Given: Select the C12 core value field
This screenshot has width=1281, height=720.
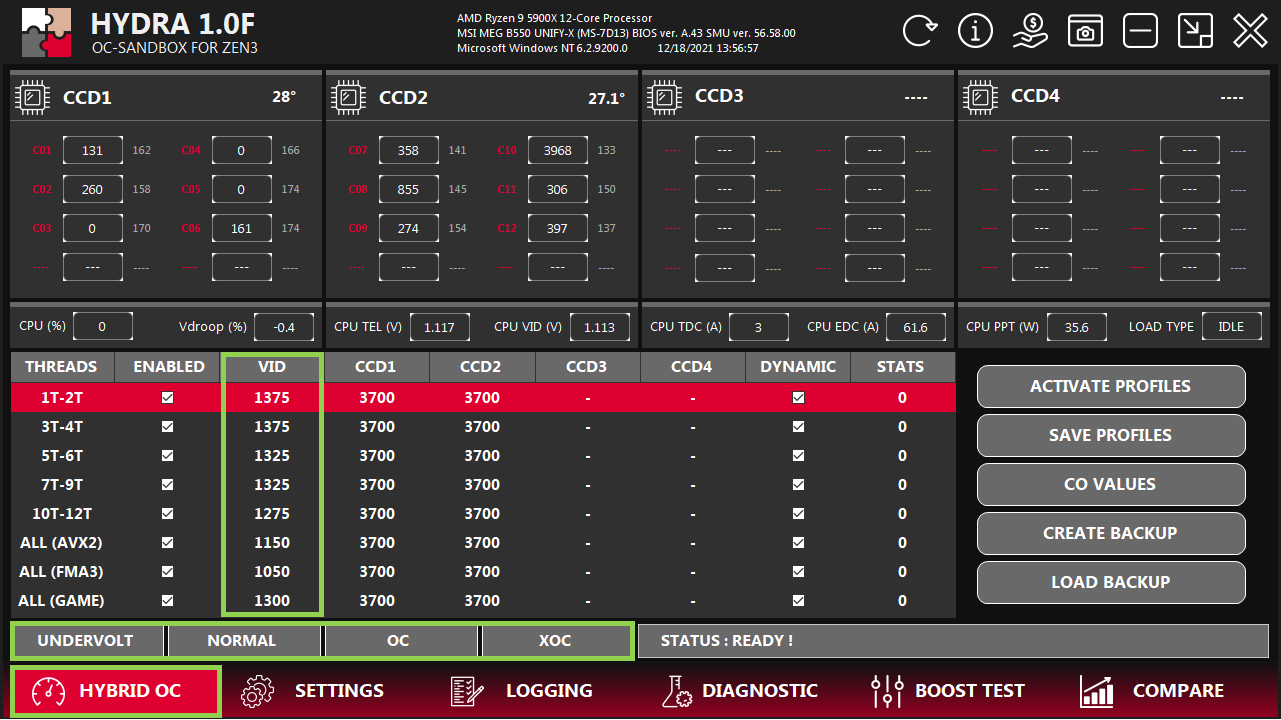Looking at the screenshot, I should [557, 229].
